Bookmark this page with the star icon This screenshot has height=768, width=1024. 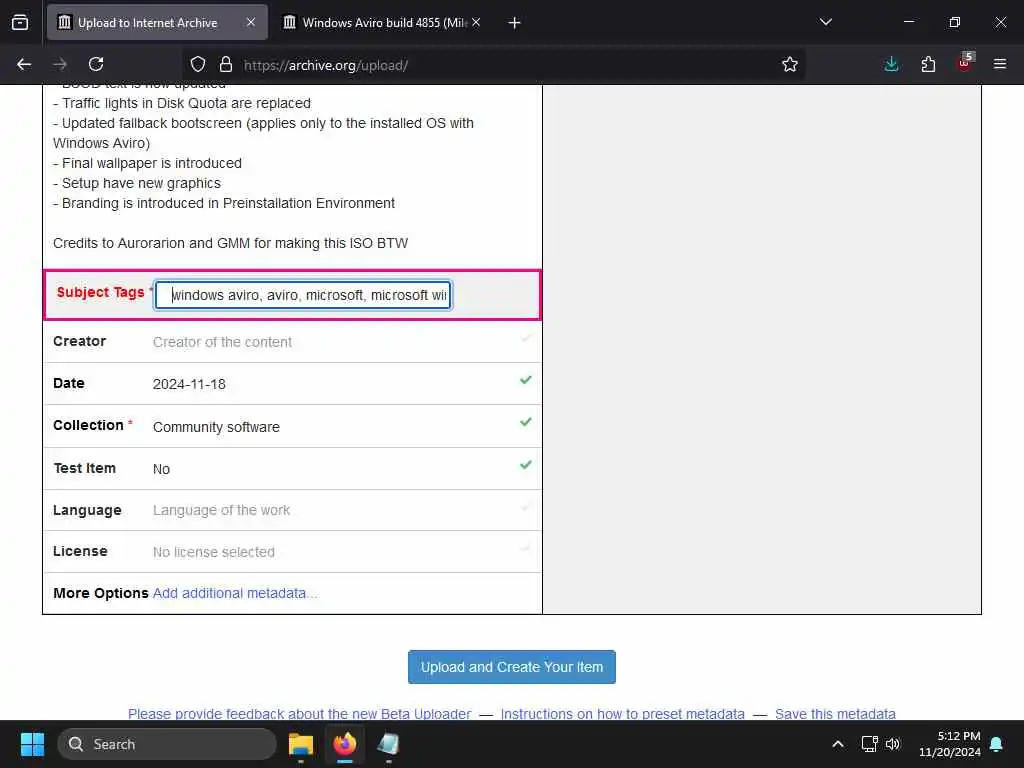(790, 64)
